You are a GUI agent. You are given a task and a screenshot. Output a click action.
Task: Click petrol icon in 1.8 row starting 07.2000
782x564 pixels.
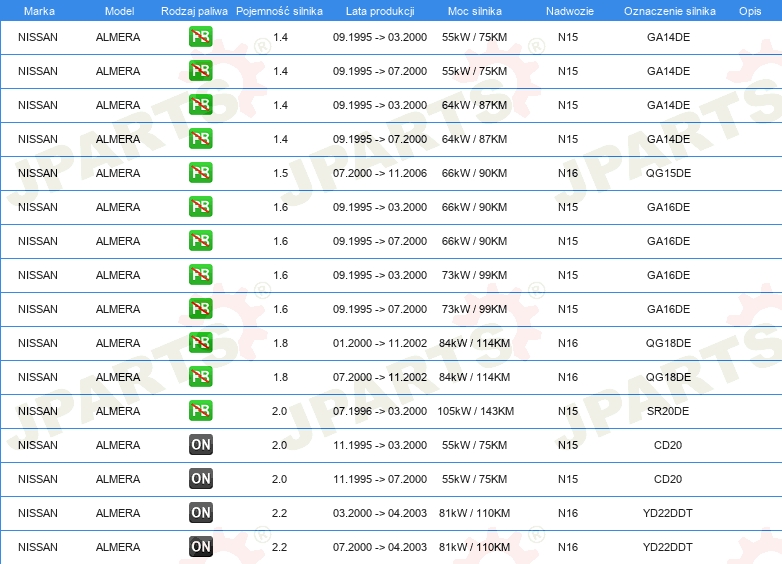tap(201, 377)
